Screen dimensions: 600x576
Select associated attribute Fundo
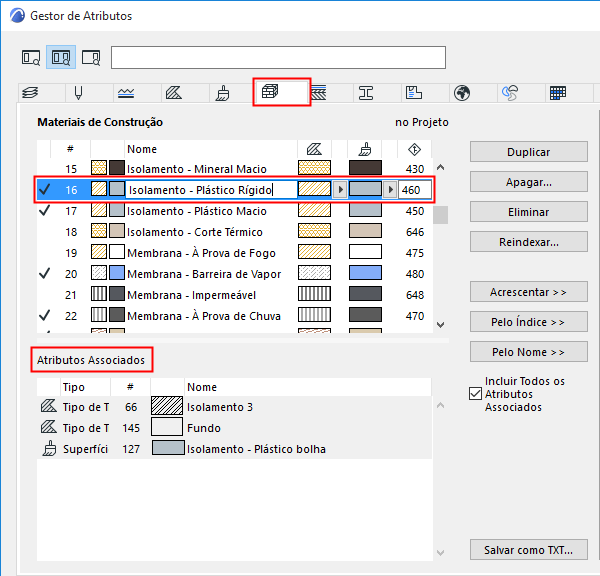tap(234, 428)
